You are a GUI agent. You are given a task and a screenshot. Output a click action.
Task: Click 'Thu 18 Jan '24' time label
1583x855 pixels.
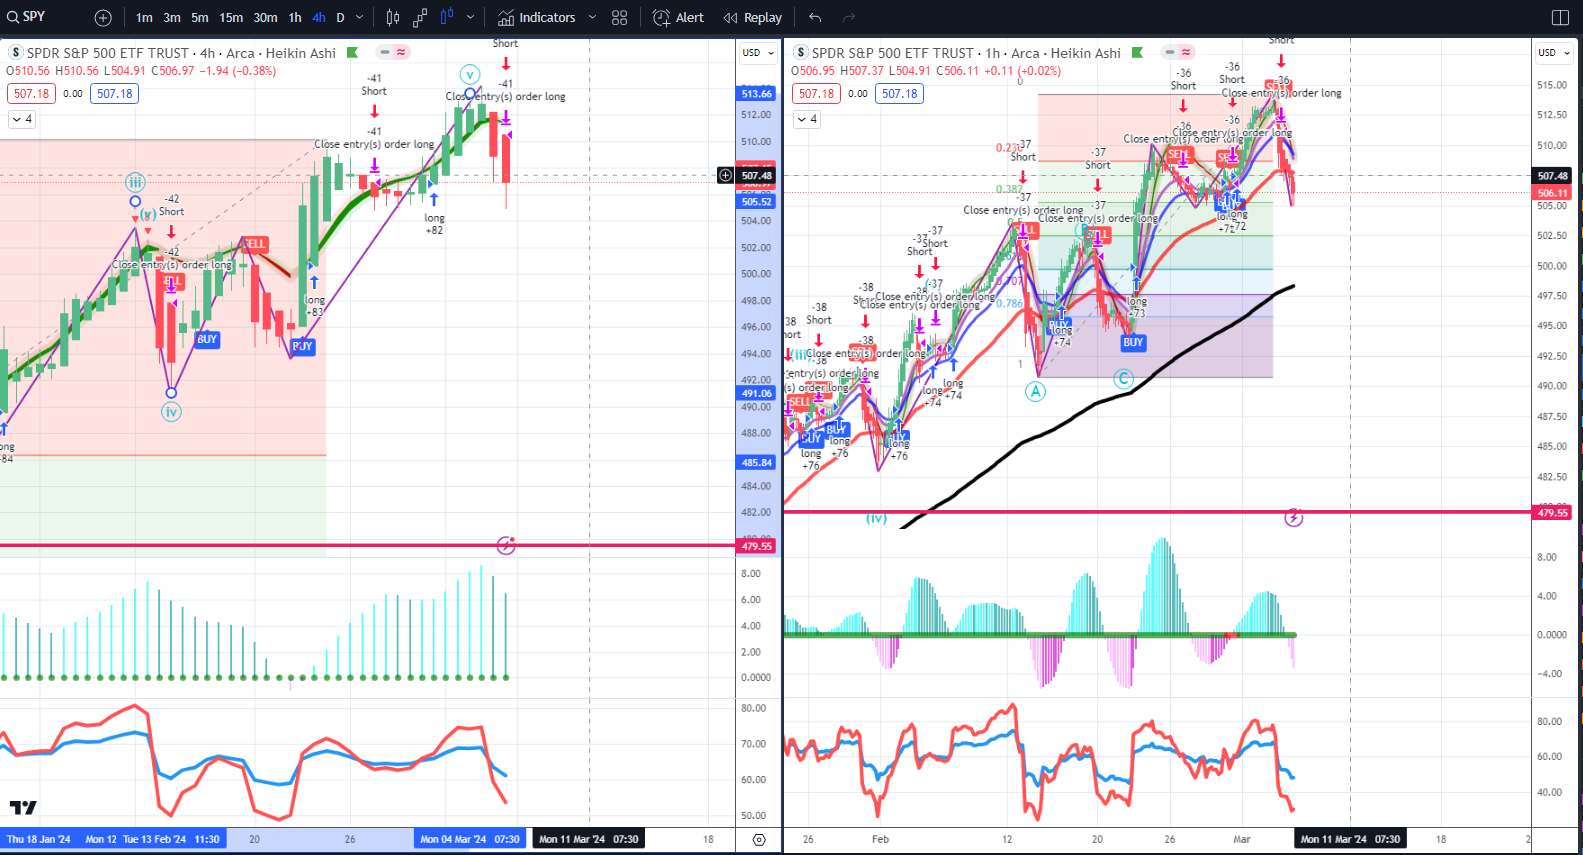point(38,839)
